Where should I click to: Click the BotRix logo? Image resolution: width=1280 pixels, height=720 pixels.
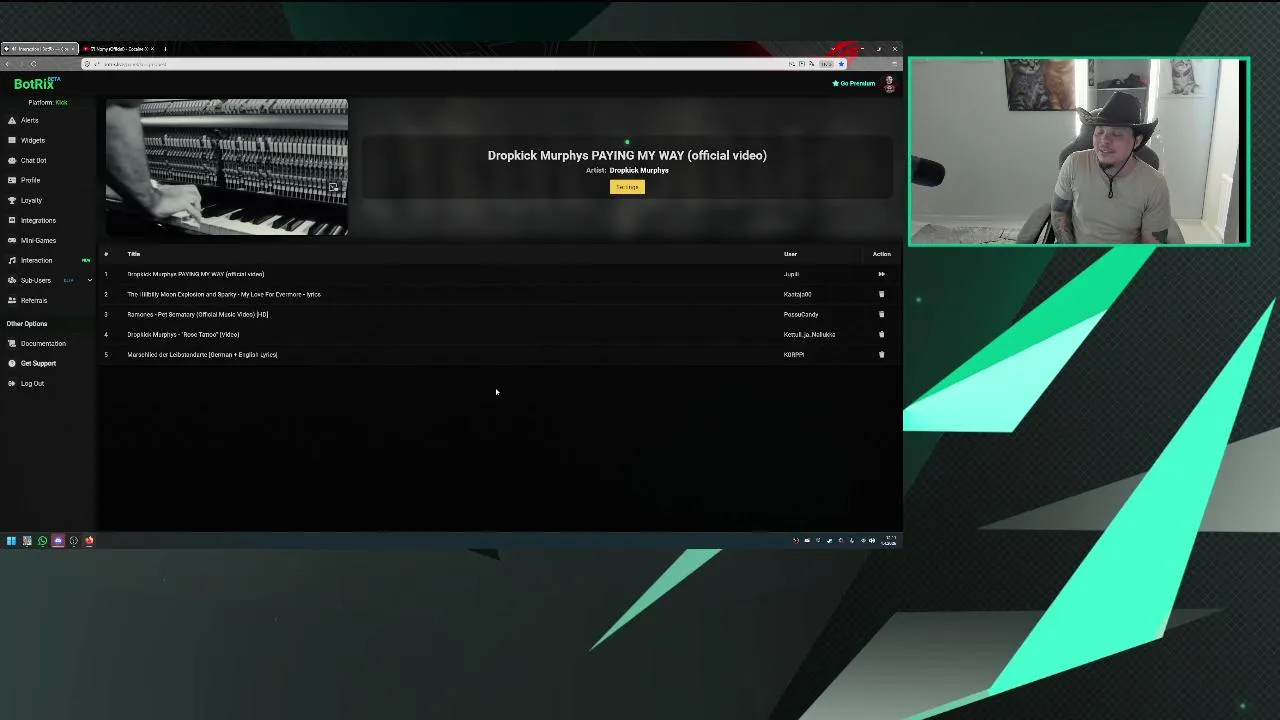[36, 84]
